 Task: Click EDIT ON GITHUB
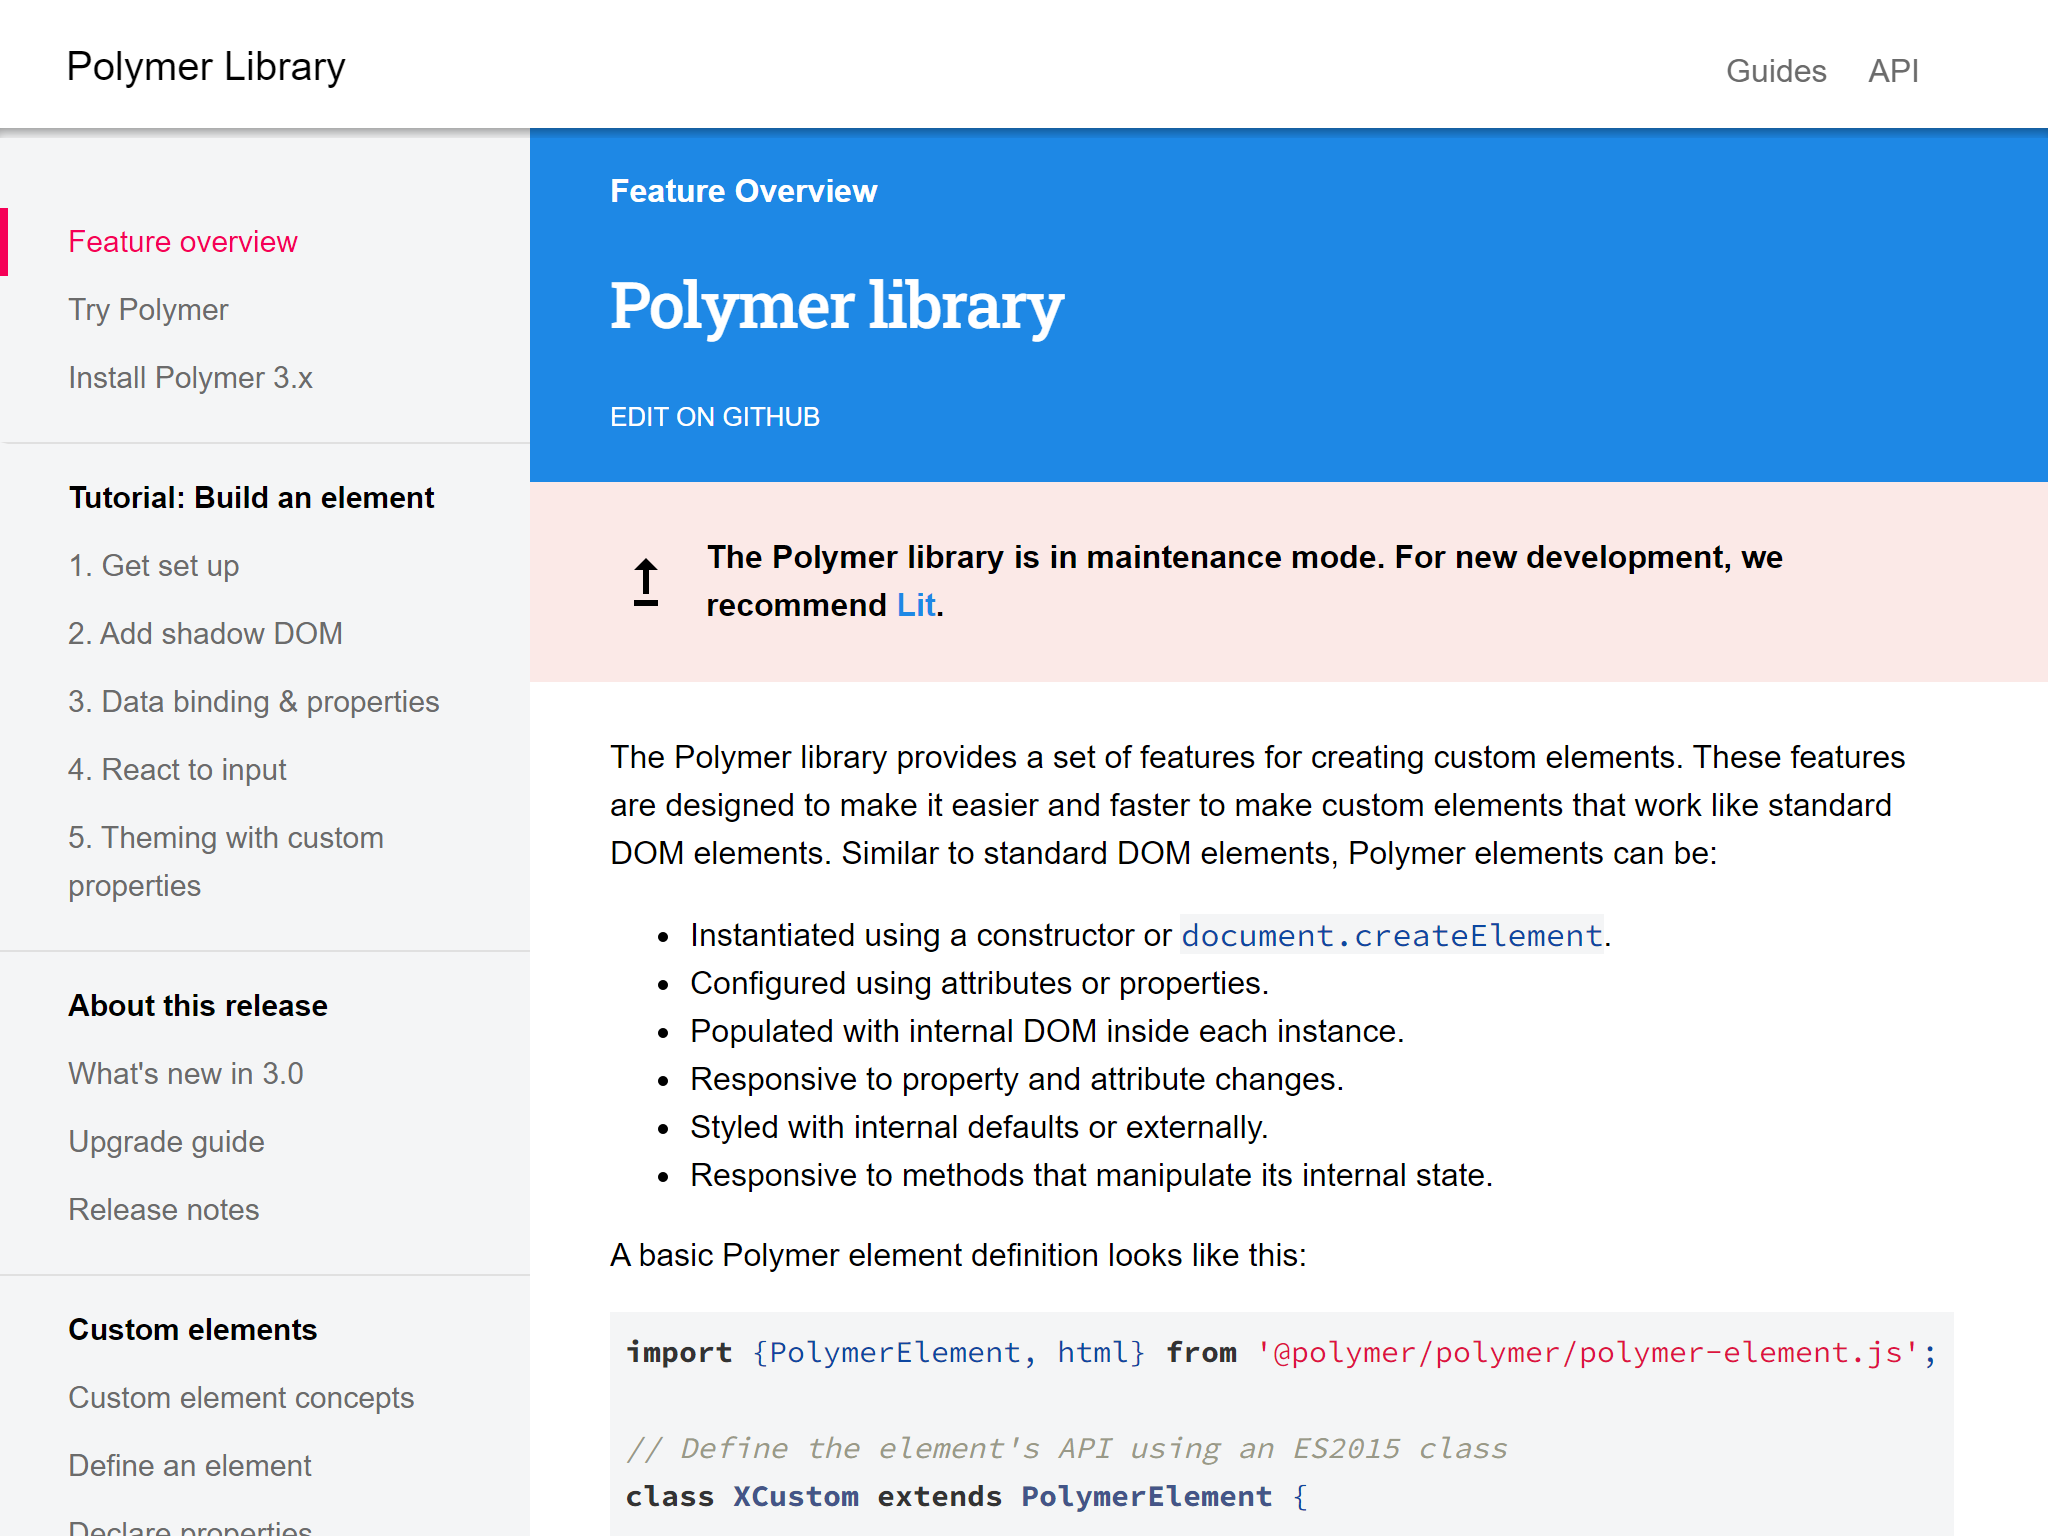(715, 416)
